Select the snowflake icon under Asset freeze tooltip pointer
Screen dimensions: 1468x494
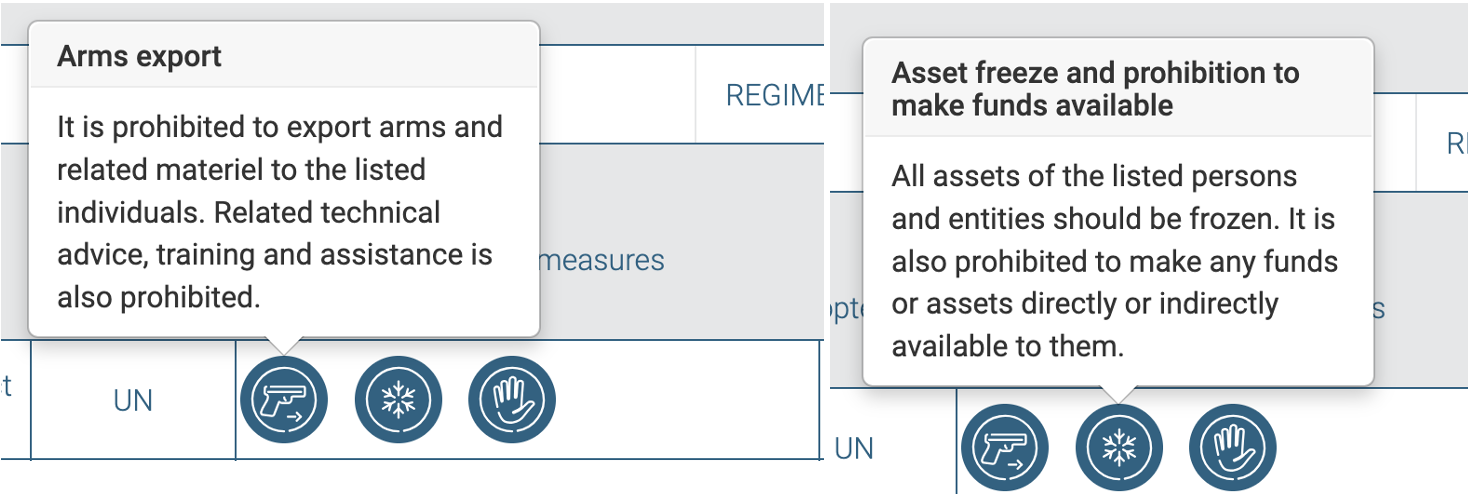pyautogui.click(x=1119, y=448)
